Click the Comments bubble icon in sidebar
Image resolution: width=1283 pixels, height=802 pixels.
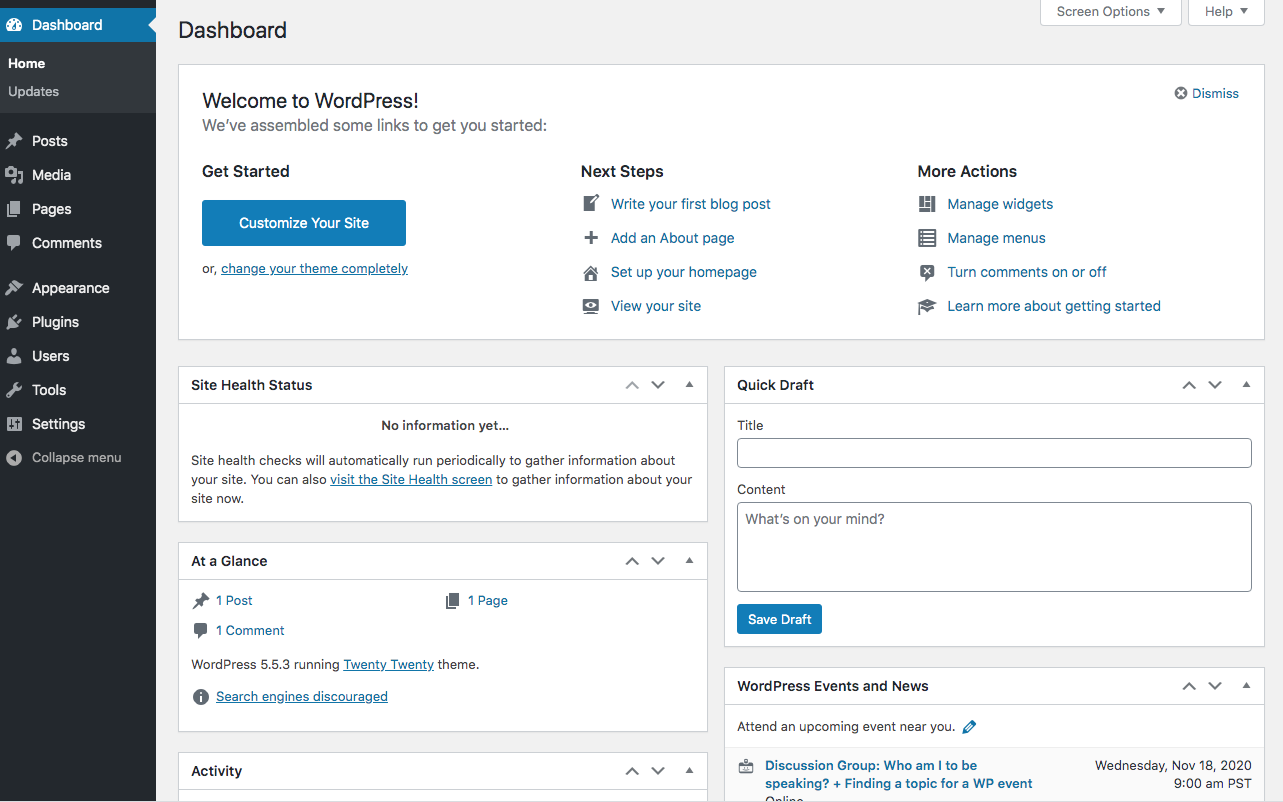pos(14,243)
